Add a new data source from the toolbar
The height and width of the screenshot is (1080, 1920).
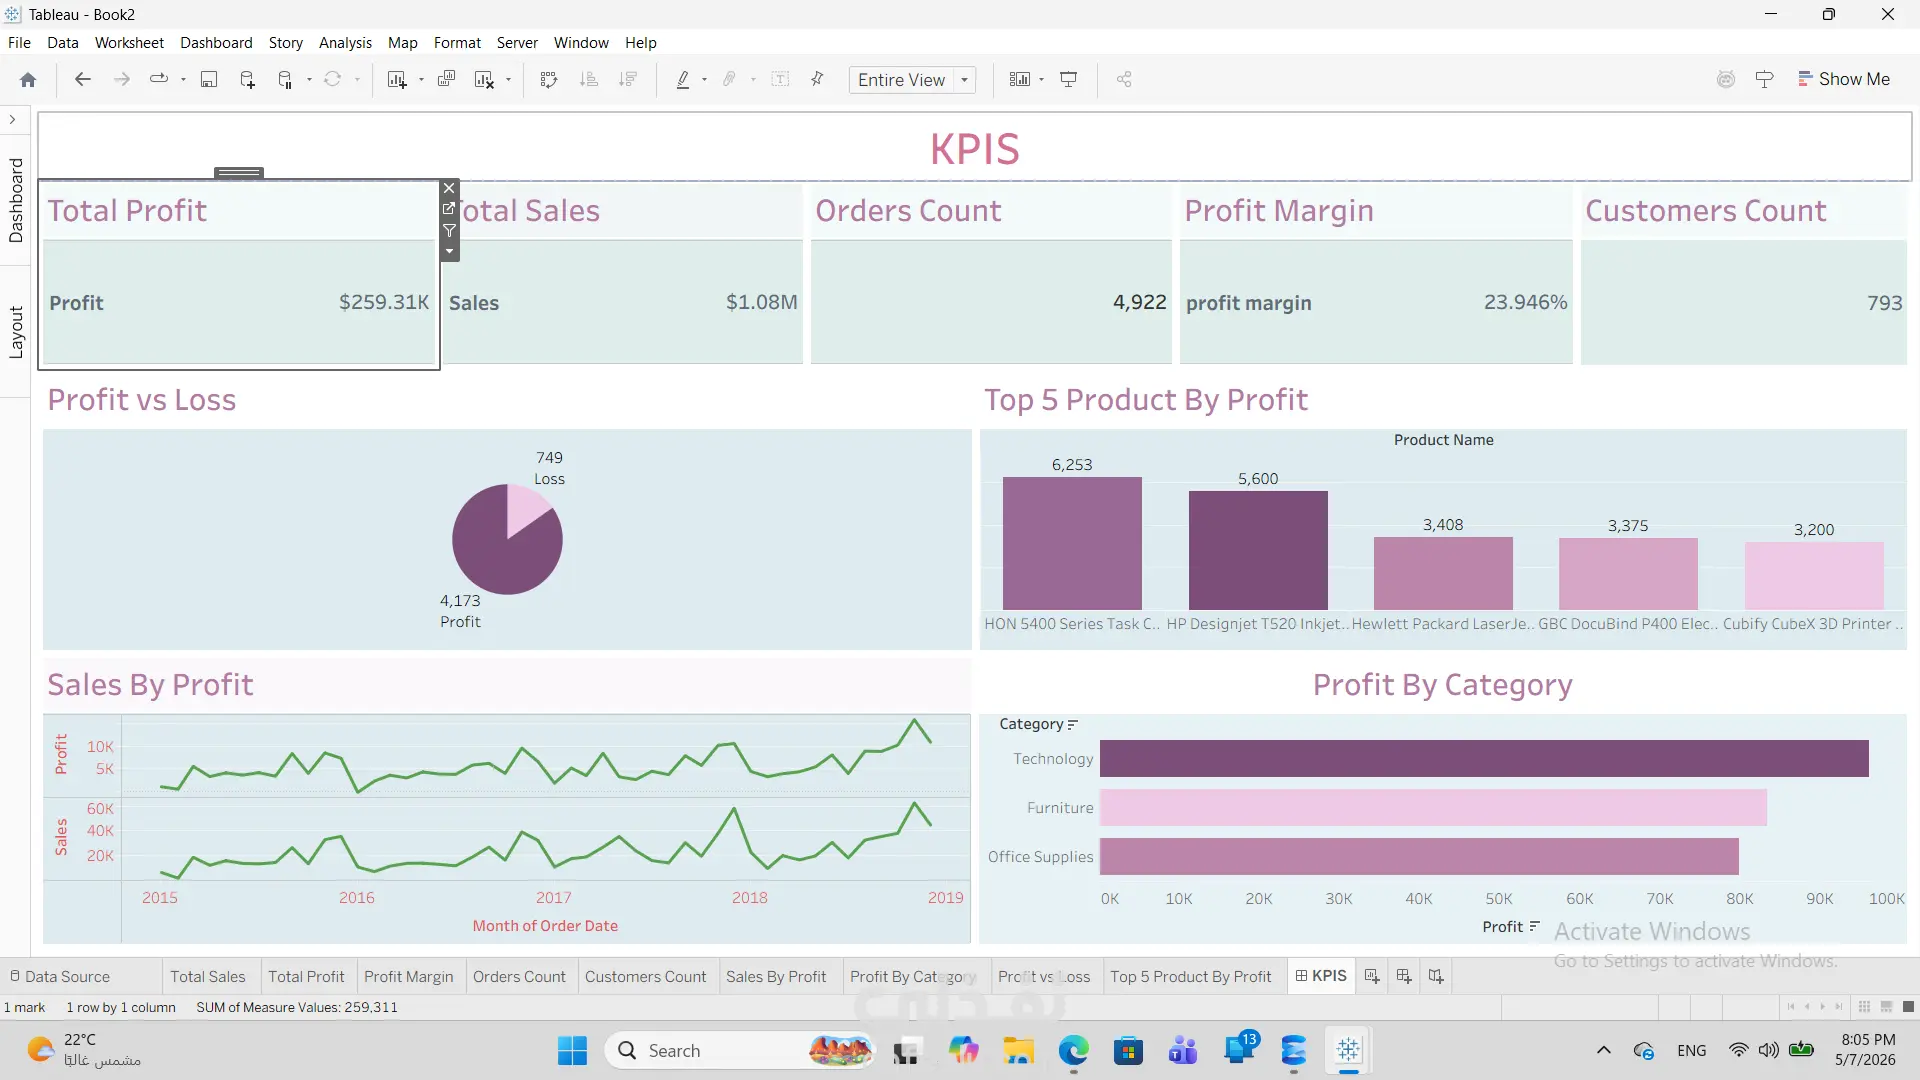click(247, 80)
